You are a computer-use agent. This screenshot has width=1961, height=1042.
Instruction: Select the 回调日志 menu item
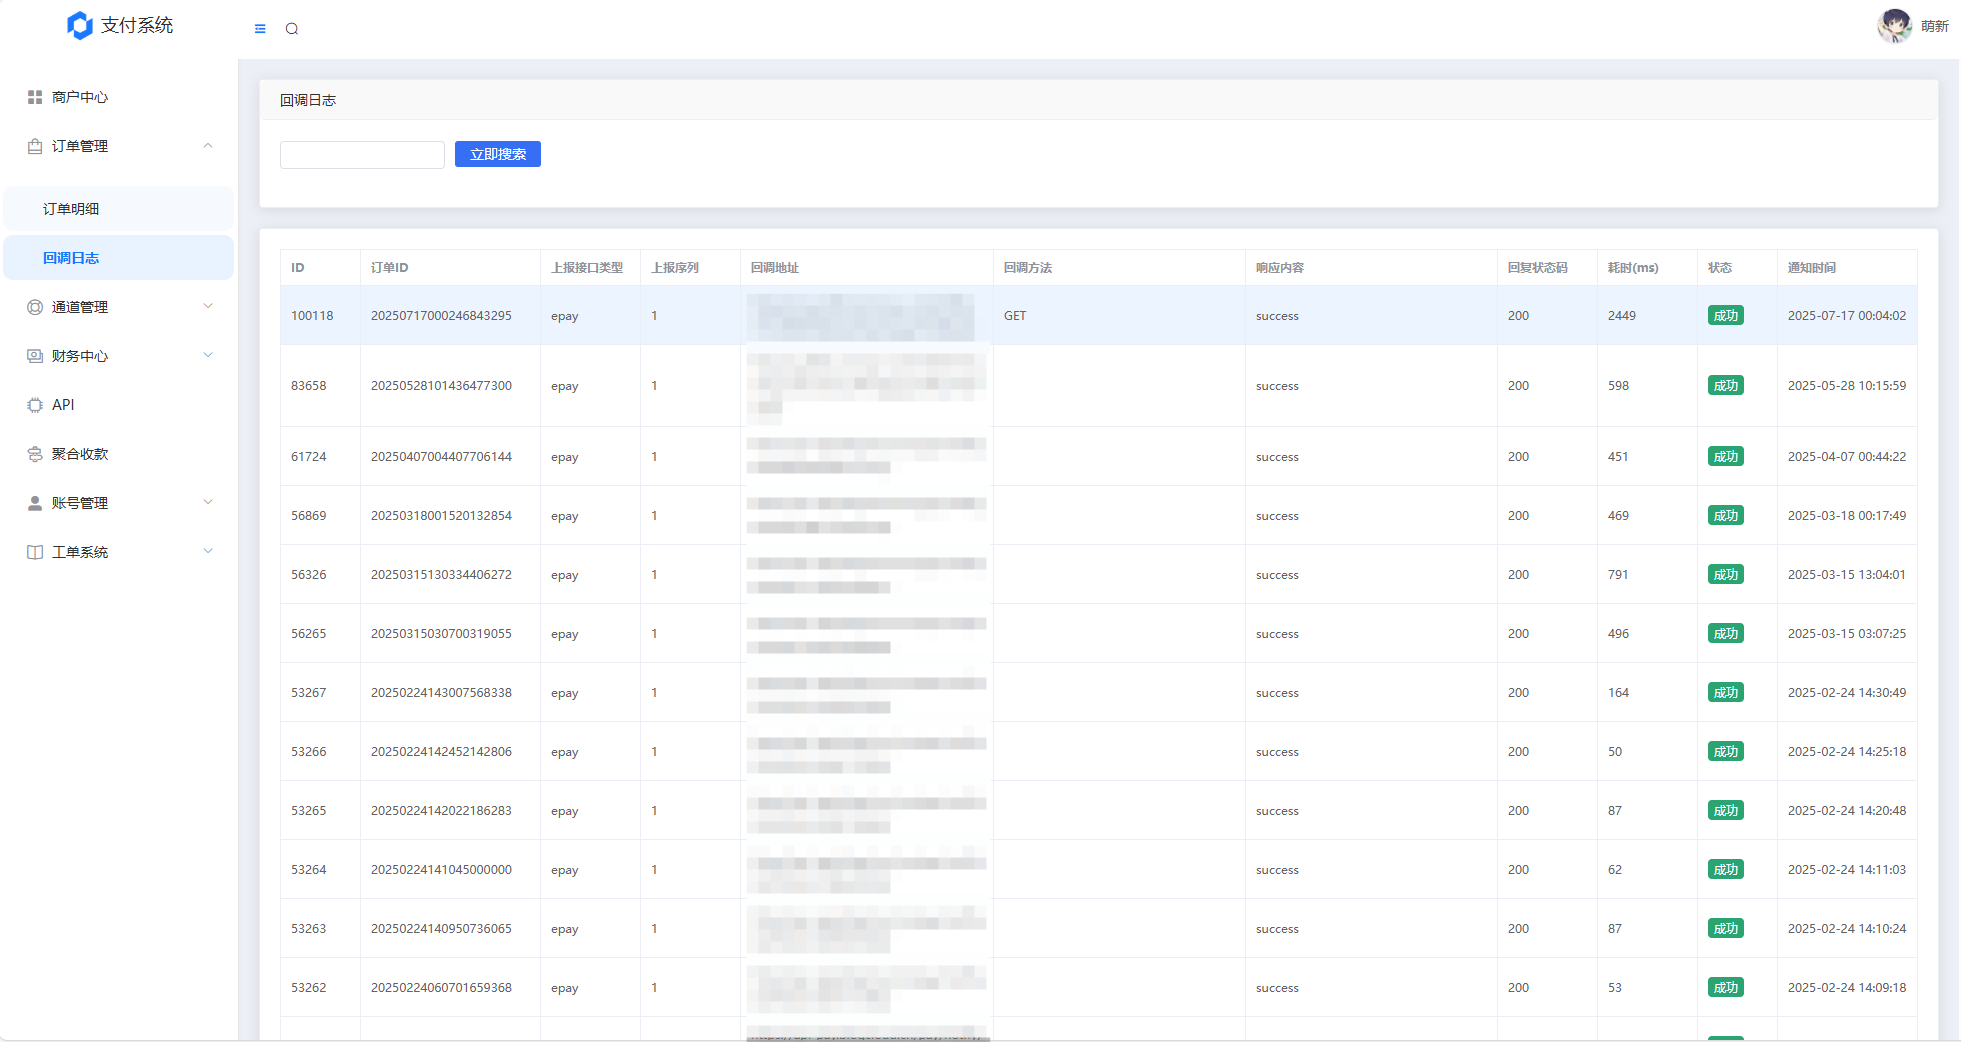(x=71, y=258)
